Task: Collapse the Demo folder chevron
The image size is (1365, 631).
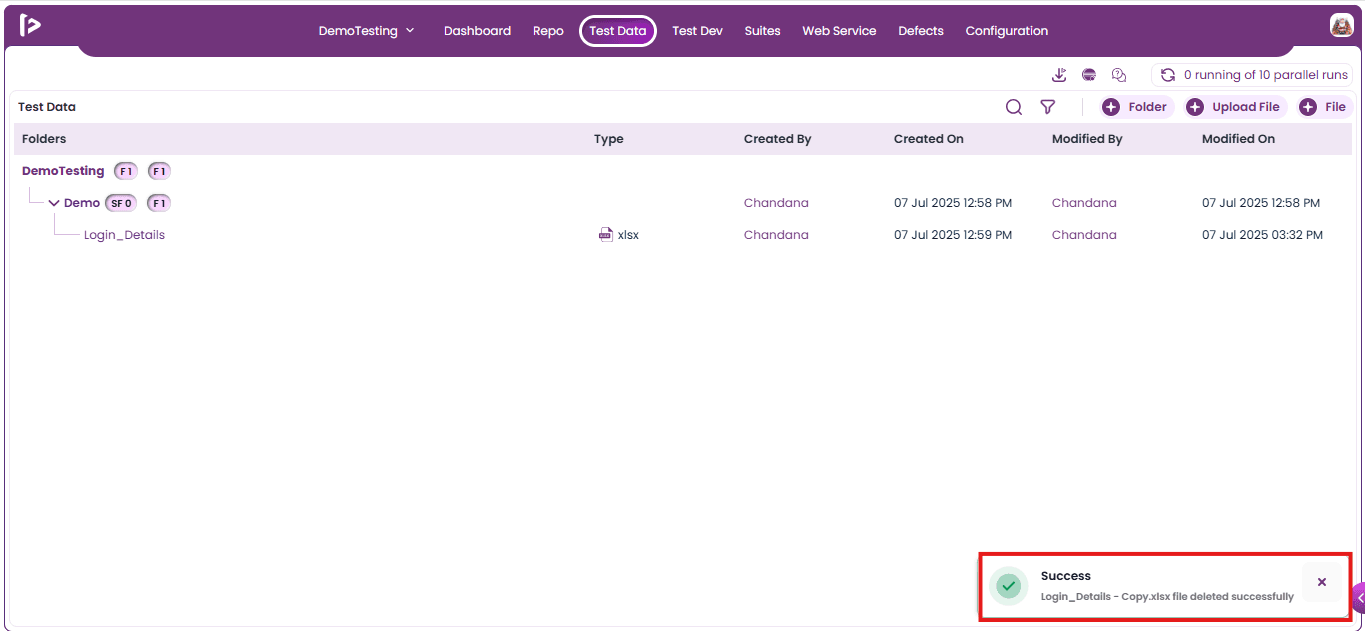Action: pyautogui.click(x=54, y=203)
